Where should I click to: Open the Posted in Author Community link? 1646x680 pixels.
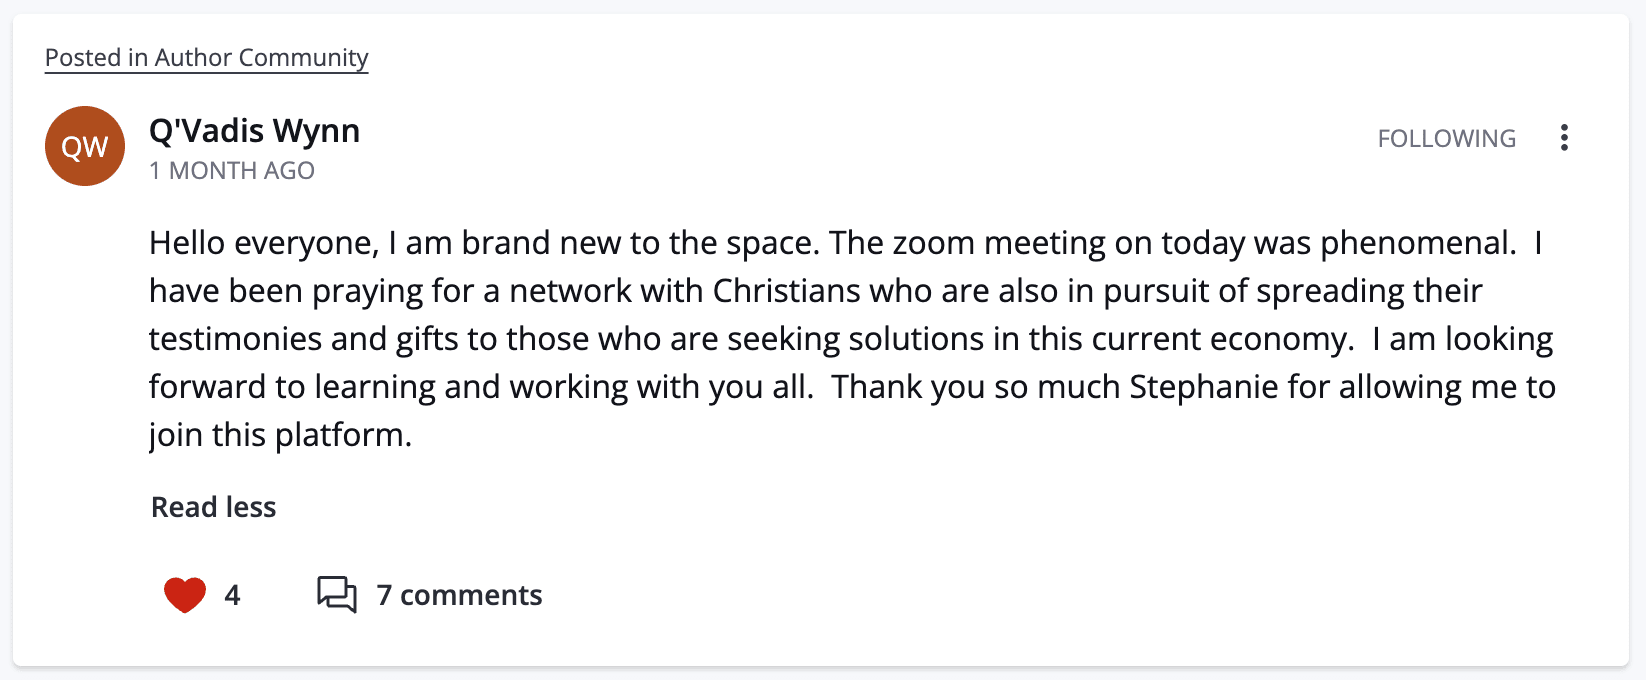(207, 58)
